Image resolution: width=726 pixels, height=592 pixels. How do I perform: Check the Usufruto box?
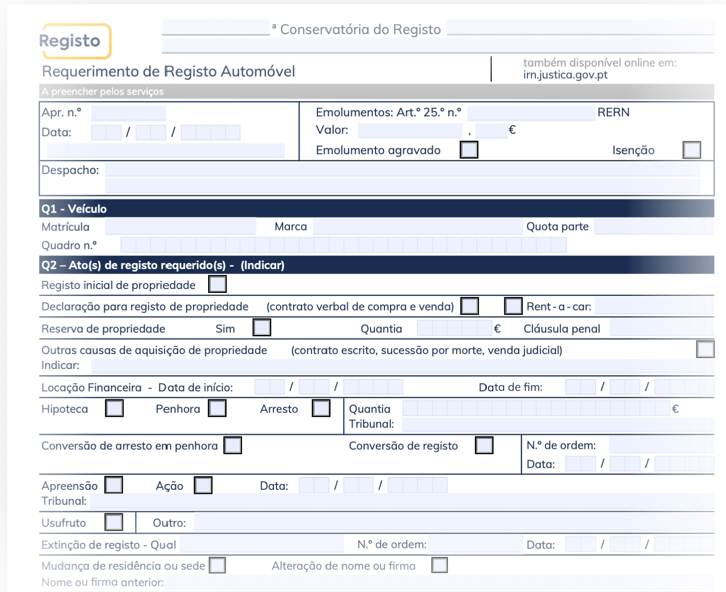pos(113,522)
